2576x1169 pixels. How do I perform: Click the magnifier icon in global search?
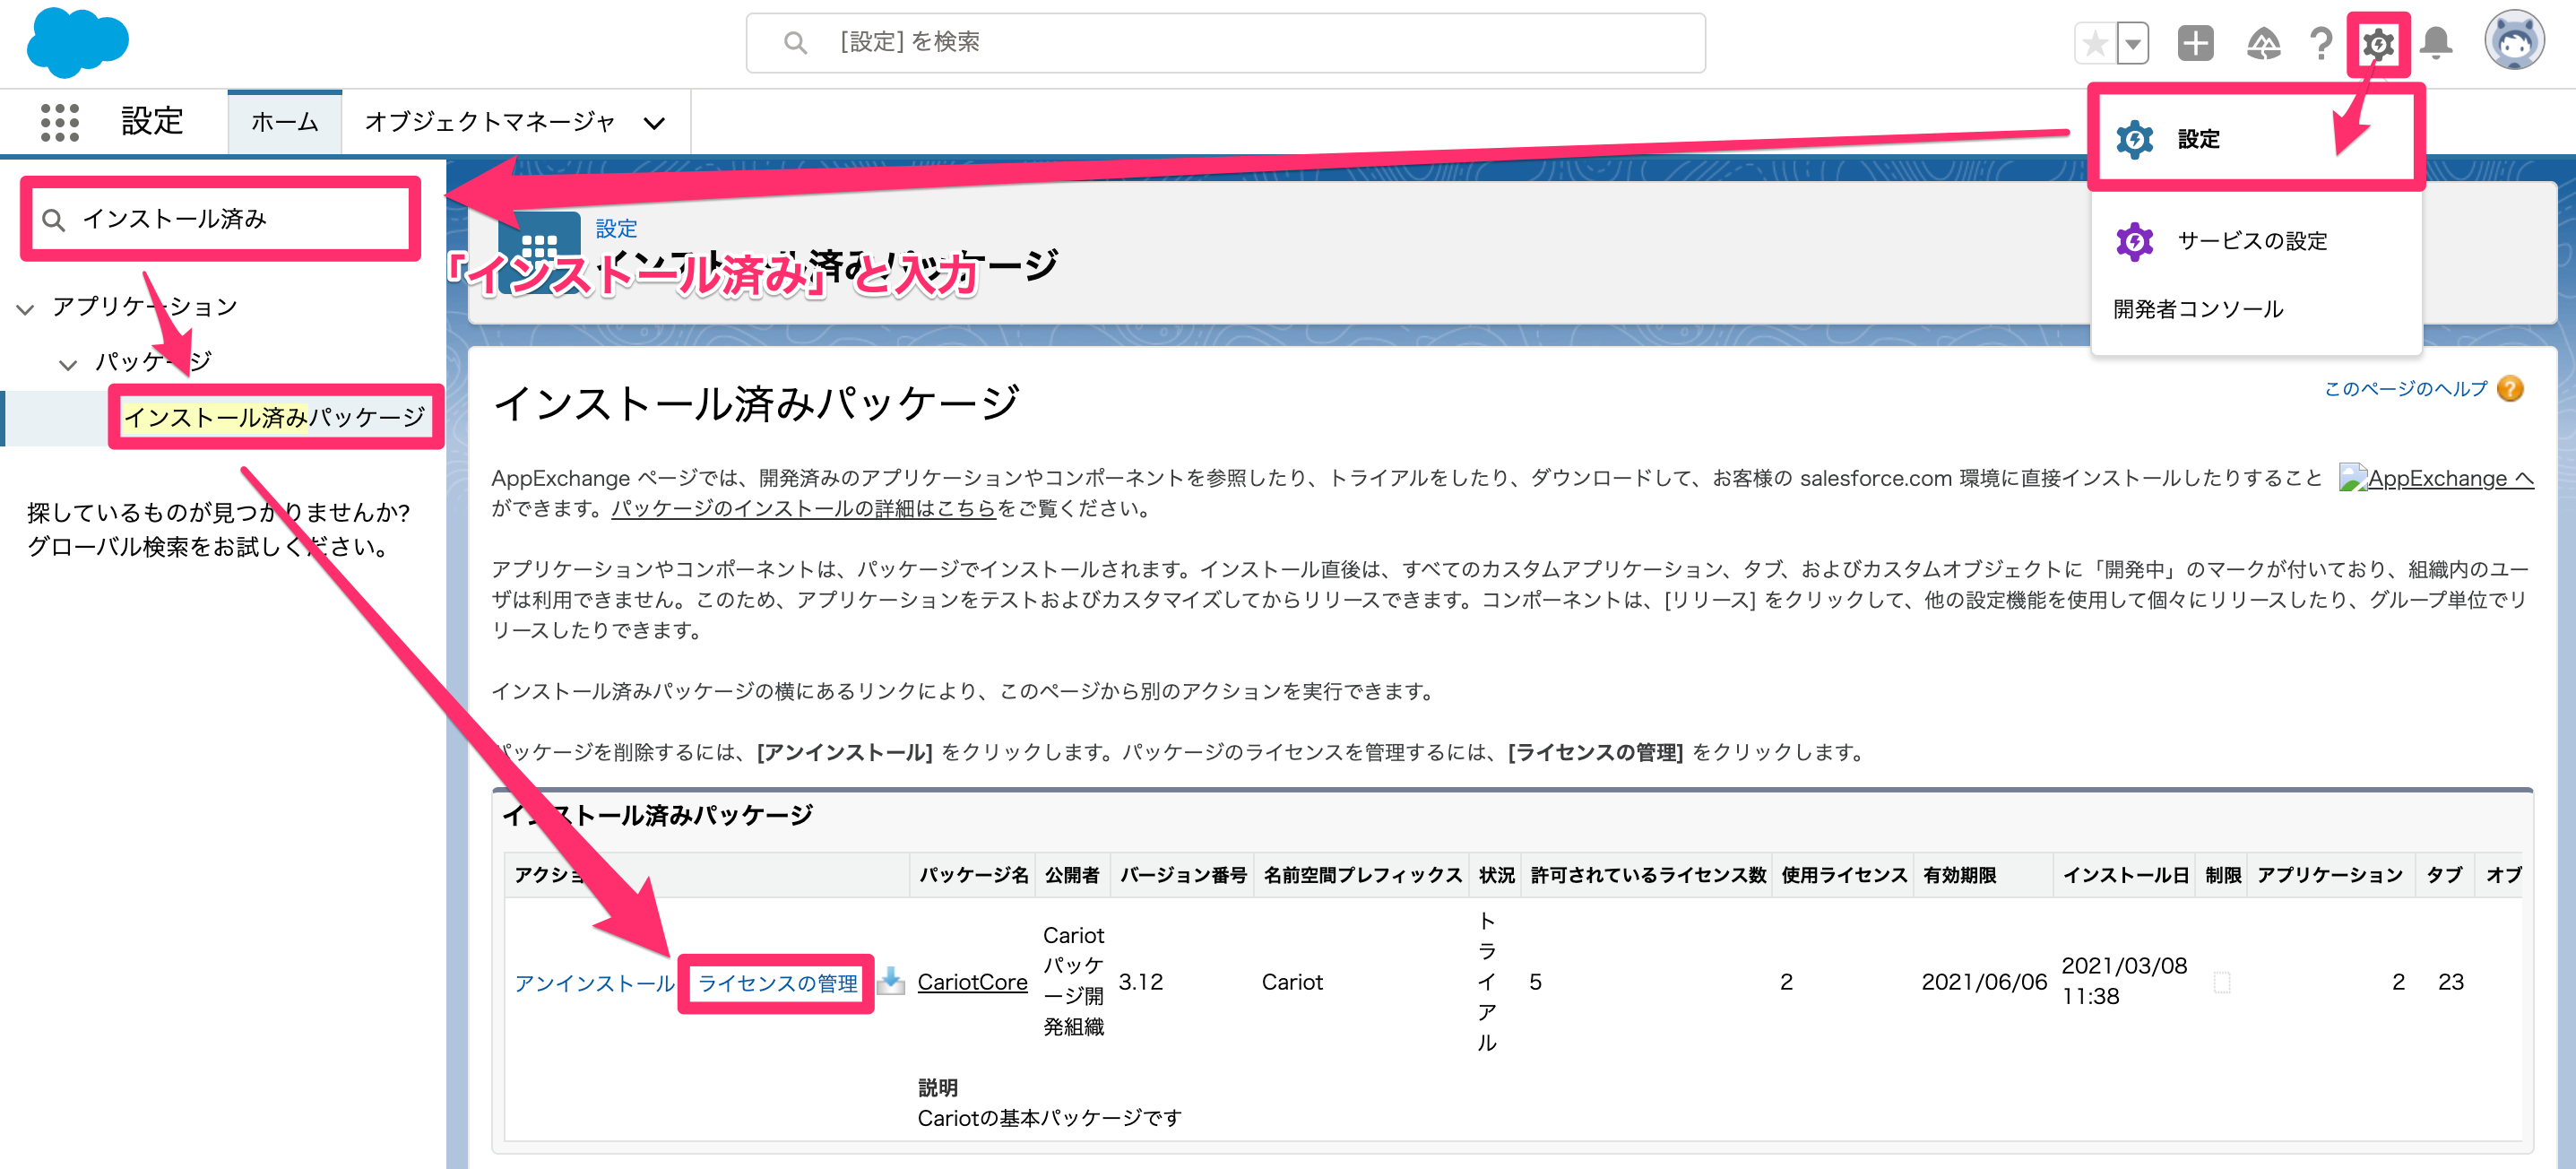coord(795,42)
